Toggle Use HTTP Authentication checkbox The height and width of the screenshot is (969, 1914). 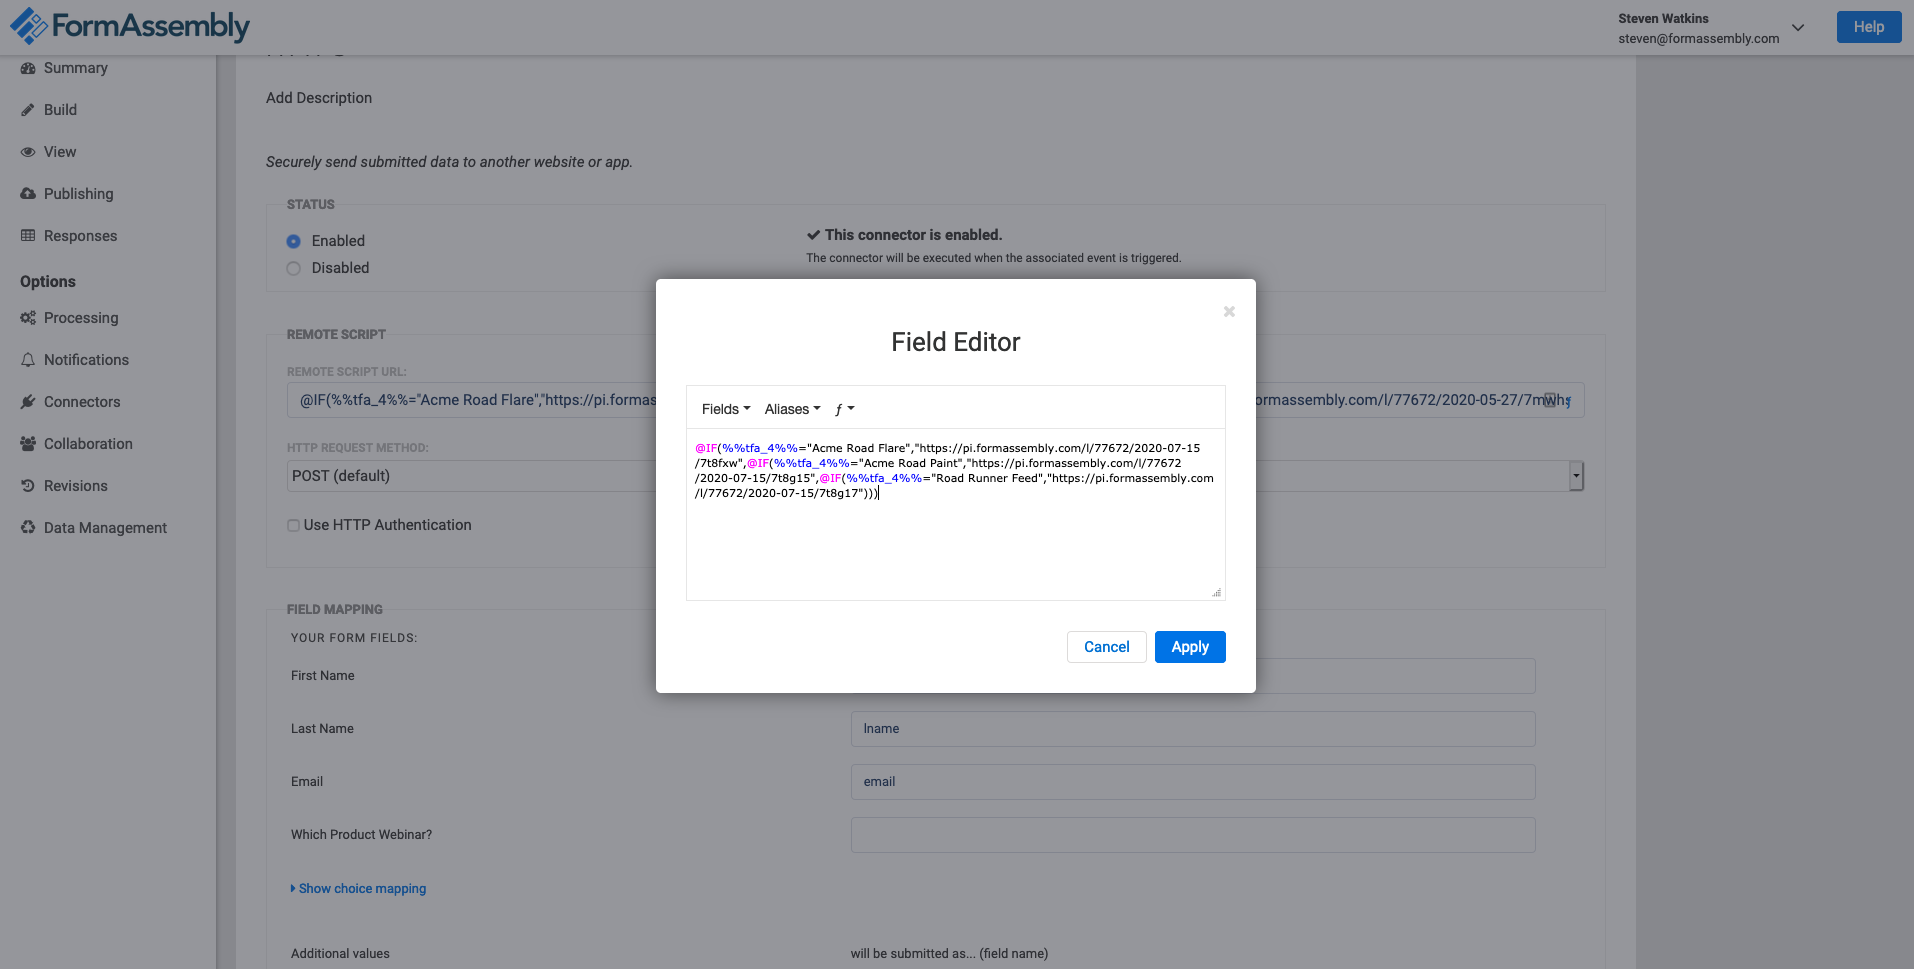tap(293, 525)
